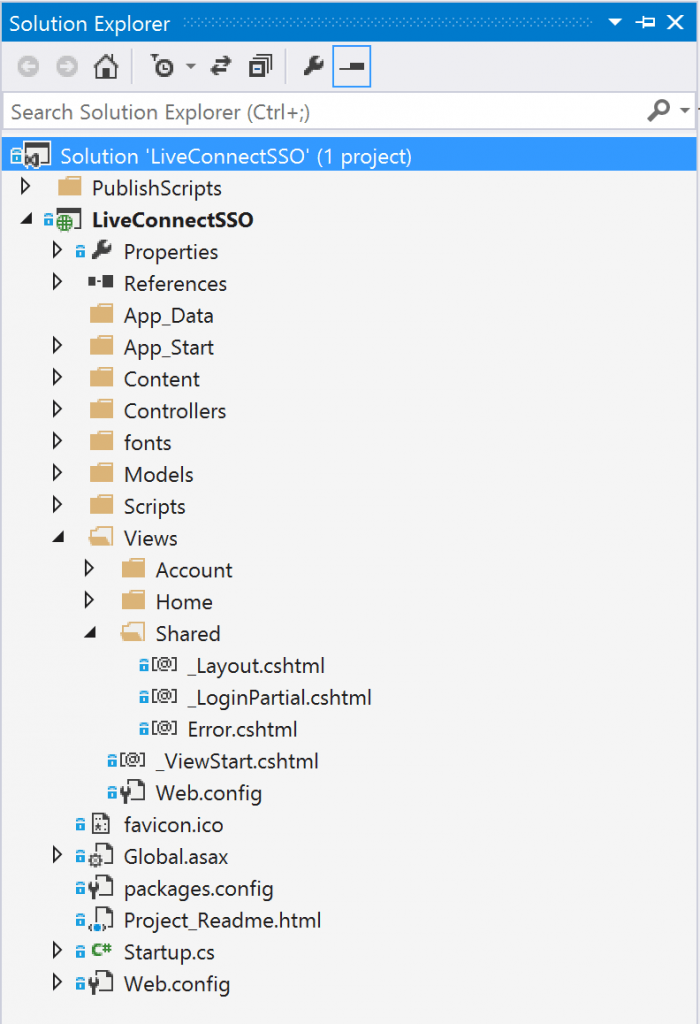
Task: Select the Project_Readme.html file name
Action: tap(223, 920)
